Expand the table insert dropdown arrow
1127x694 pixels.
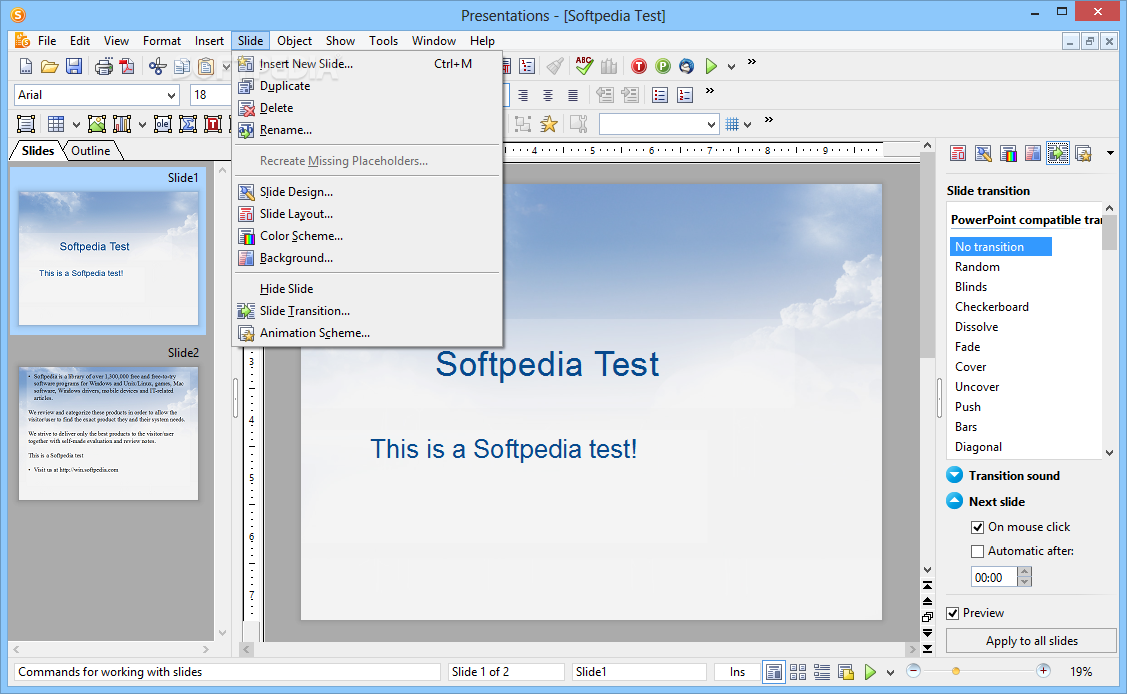click(x=76, y=125)
